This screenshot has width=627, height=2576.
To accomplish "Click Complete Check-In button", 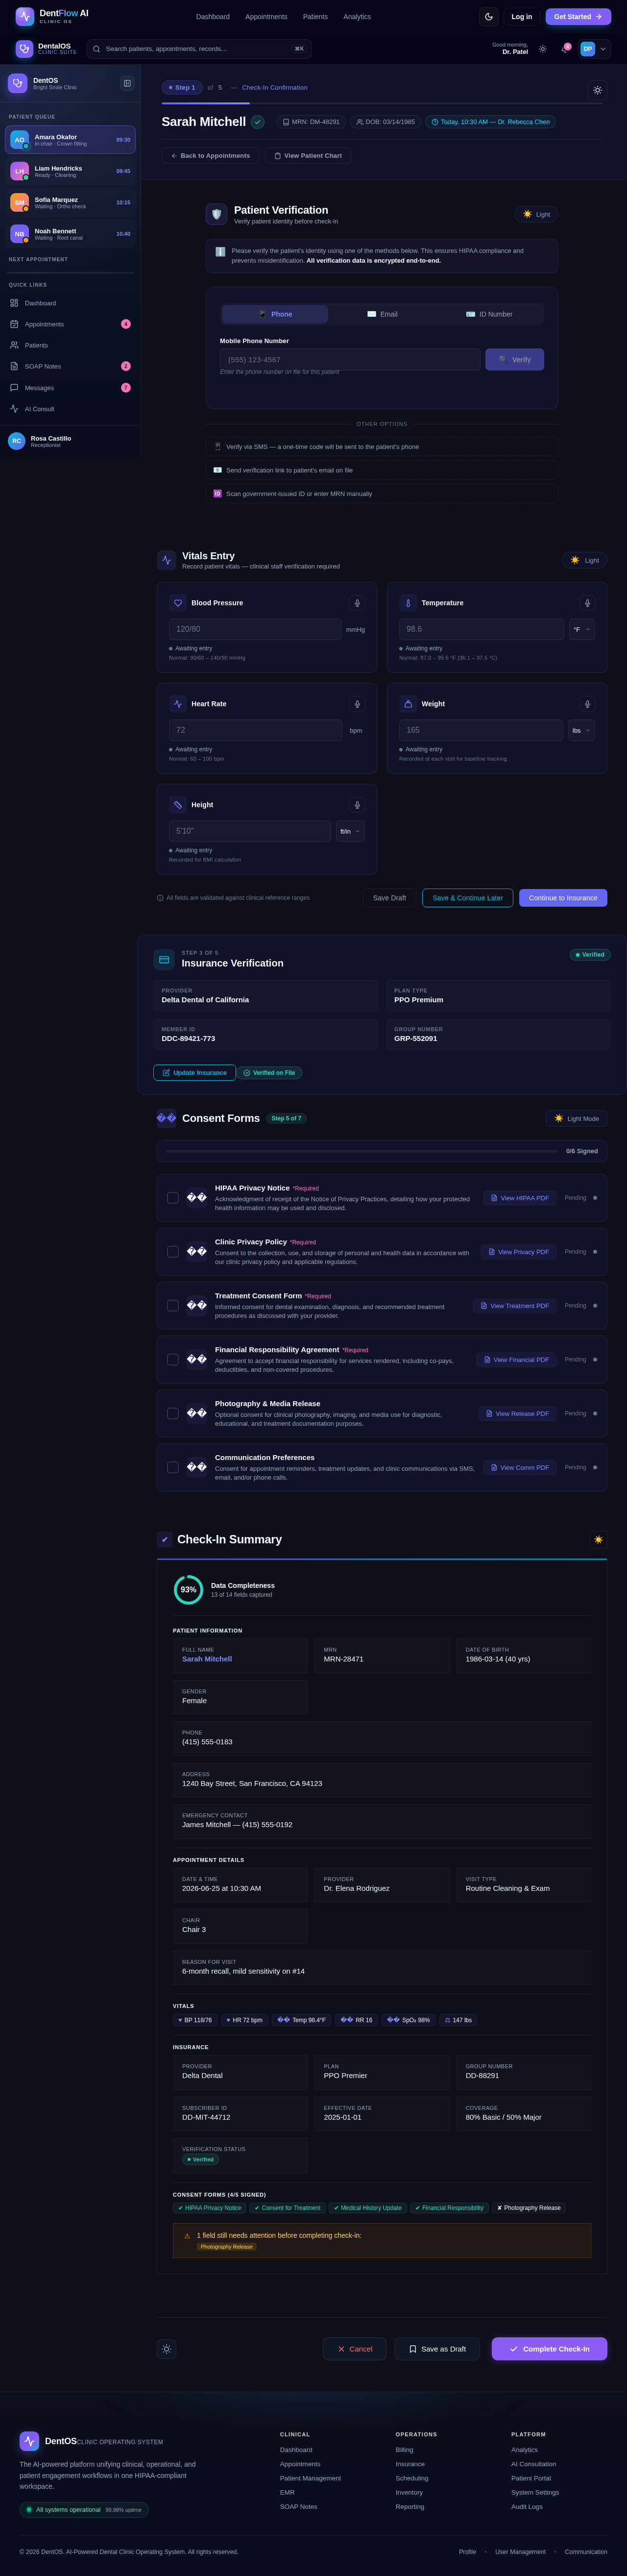I will tap(549, 2349).
